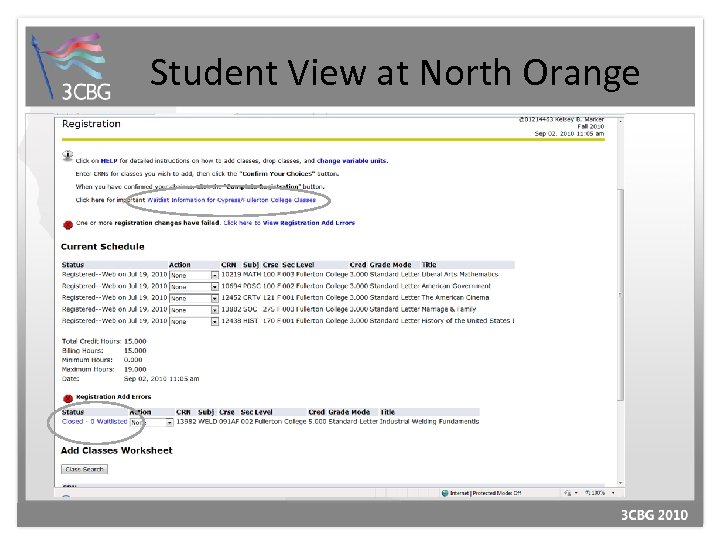This screenshot has height=540, width=720.
Task: Click the title American Government
Action: (x=456, y=286)
